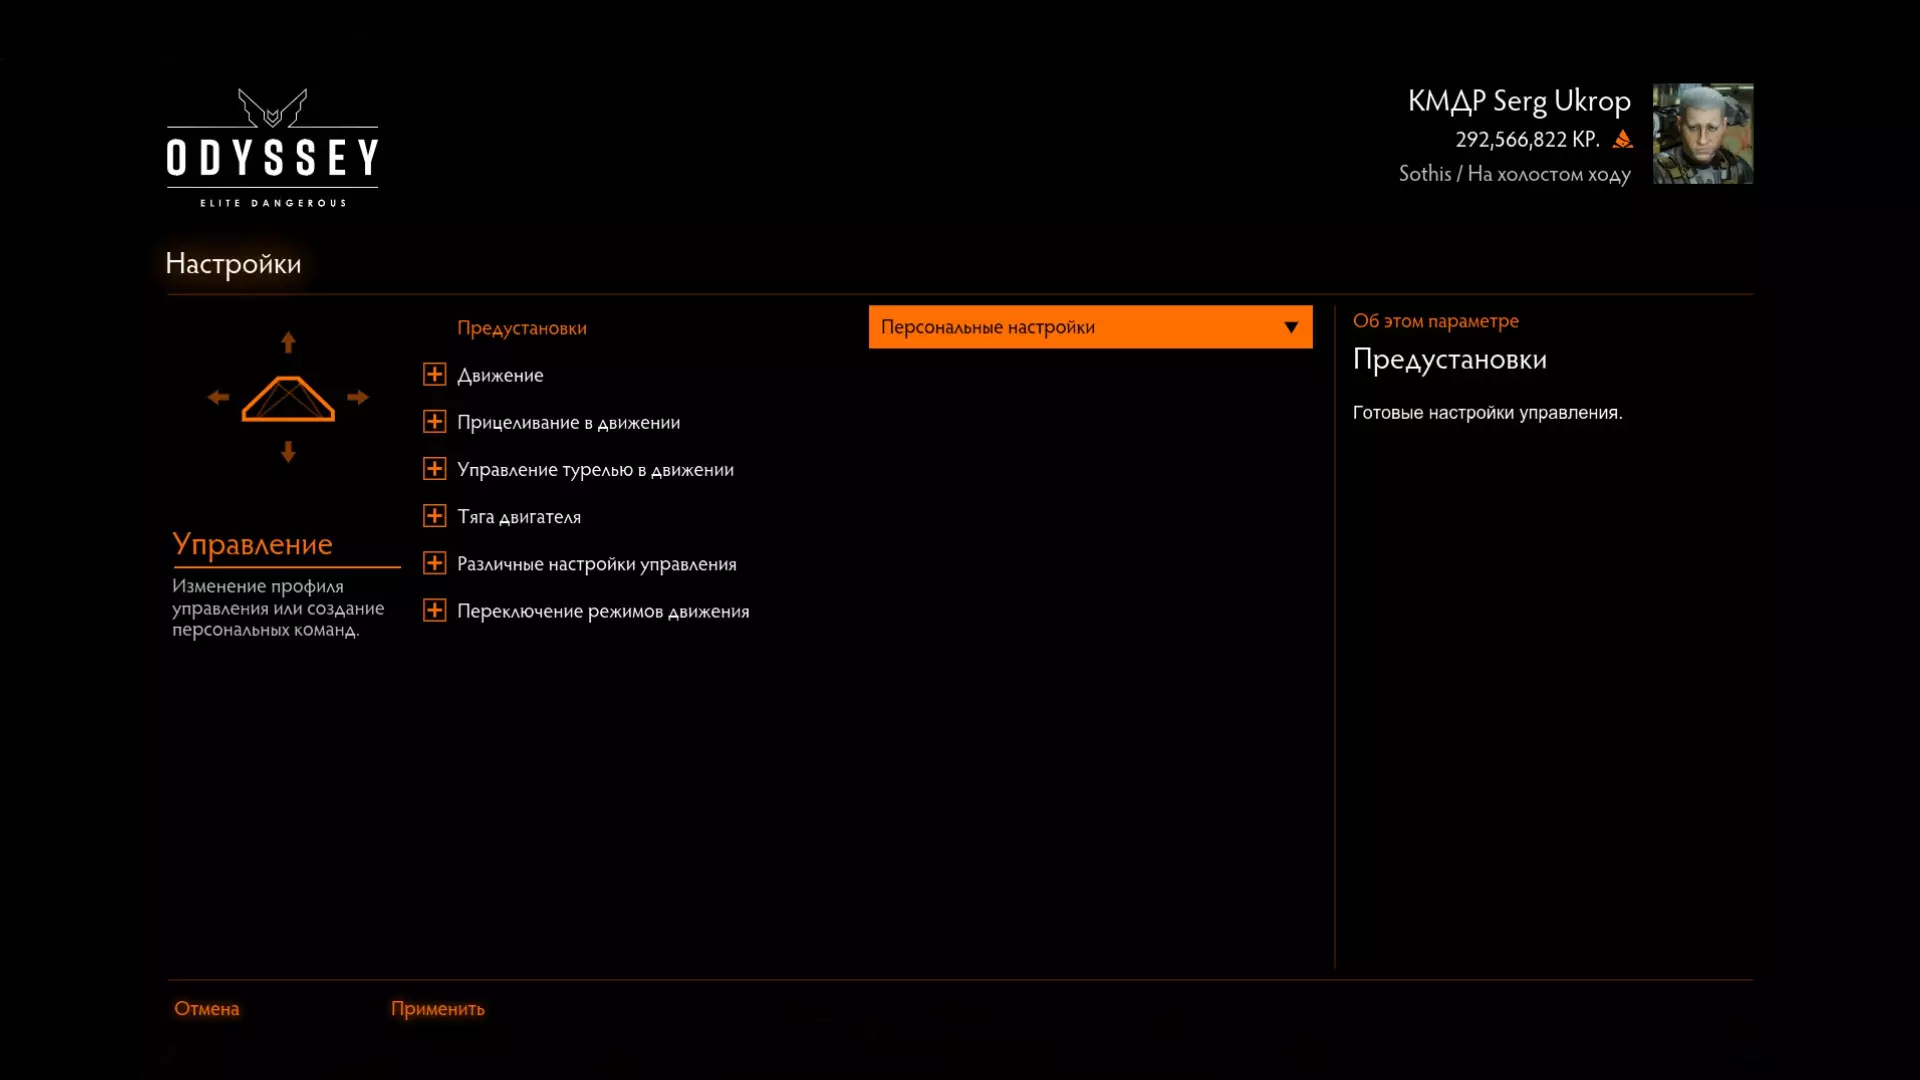1920x1080 pixels.
Task: Expand Переключение режимов движения section
Action: (434, 610)
